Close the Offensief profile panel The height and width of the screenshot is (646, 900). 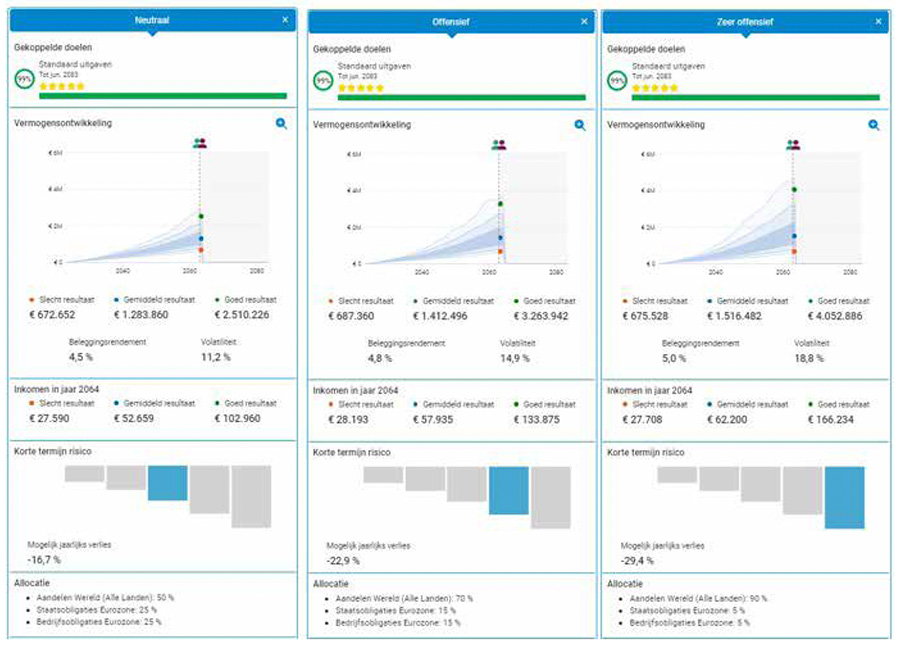pyautogui.click(x=585, y=21)
